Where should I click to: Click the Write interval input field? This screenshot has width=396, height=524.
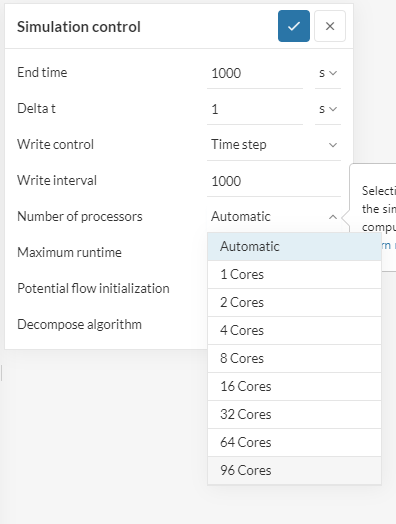pyautogui.click(x=274, y=181)
